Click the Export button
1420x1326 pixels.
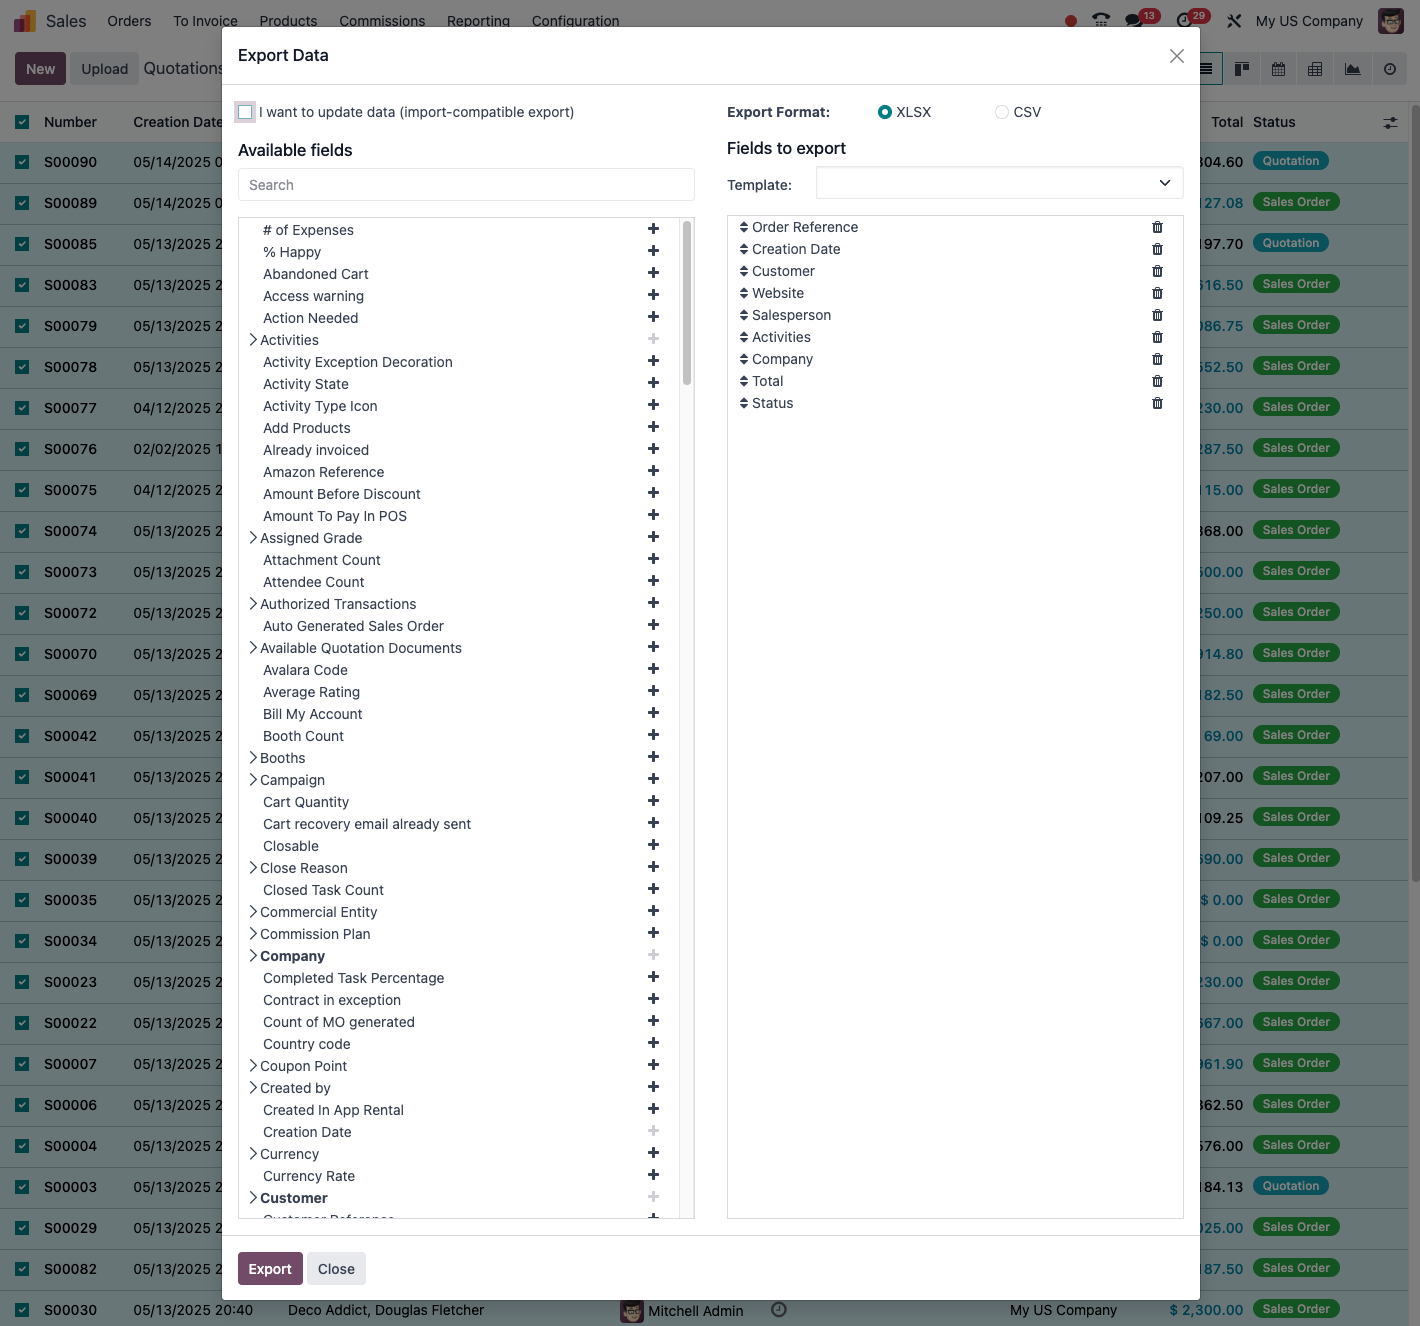(270, 1269)
